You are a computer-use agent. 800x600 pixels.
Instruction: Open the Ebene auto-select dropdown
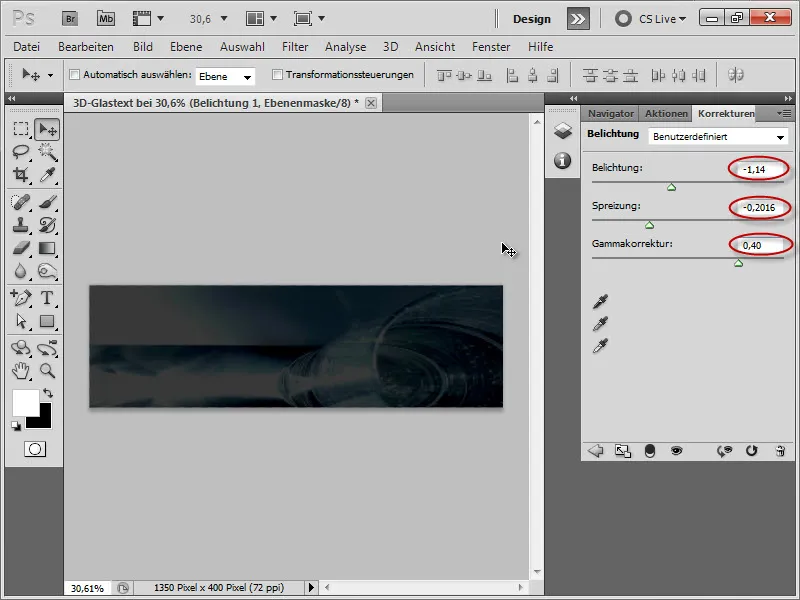pos(225,77)
